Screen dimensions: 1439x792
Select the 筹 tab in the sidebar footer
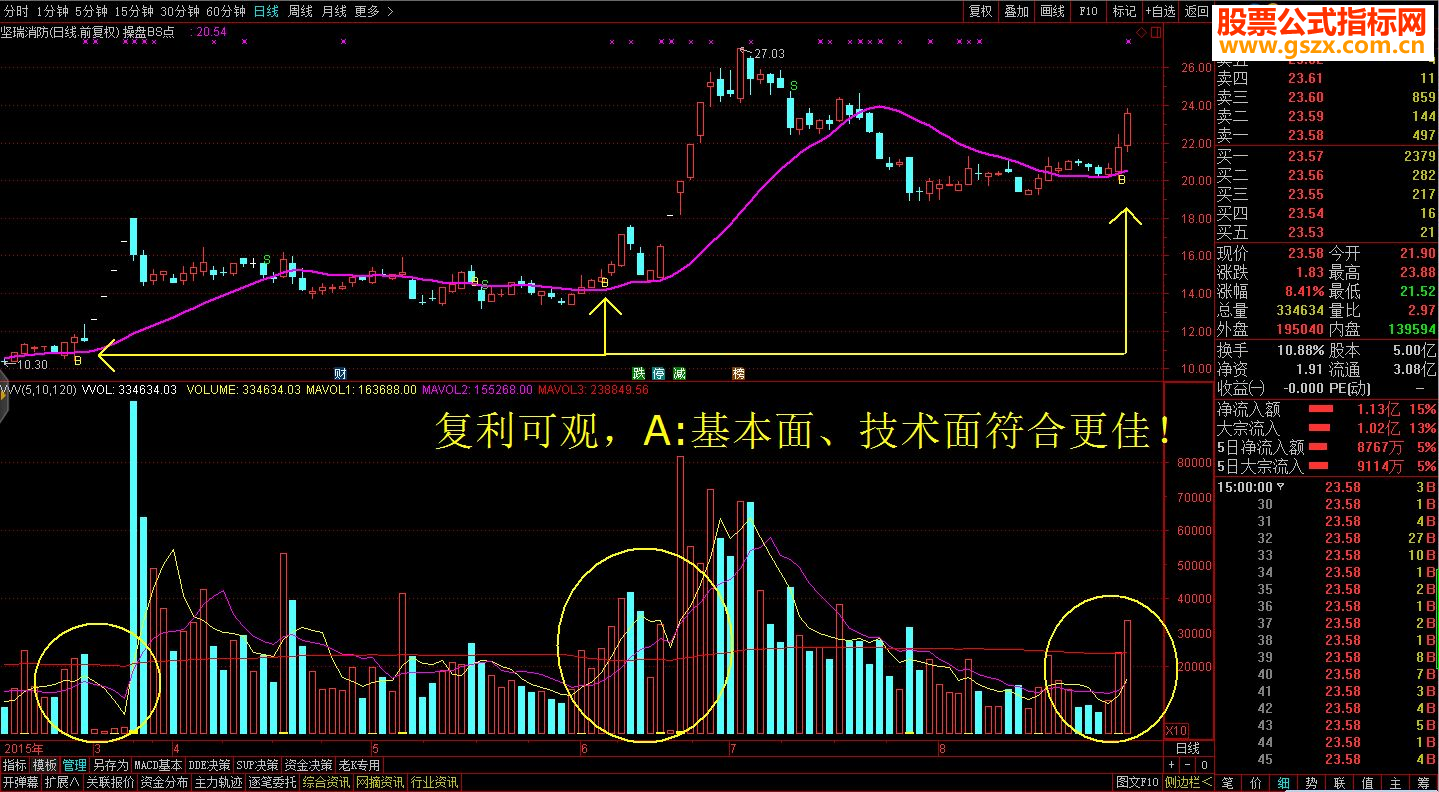(x=1423, y=782)
